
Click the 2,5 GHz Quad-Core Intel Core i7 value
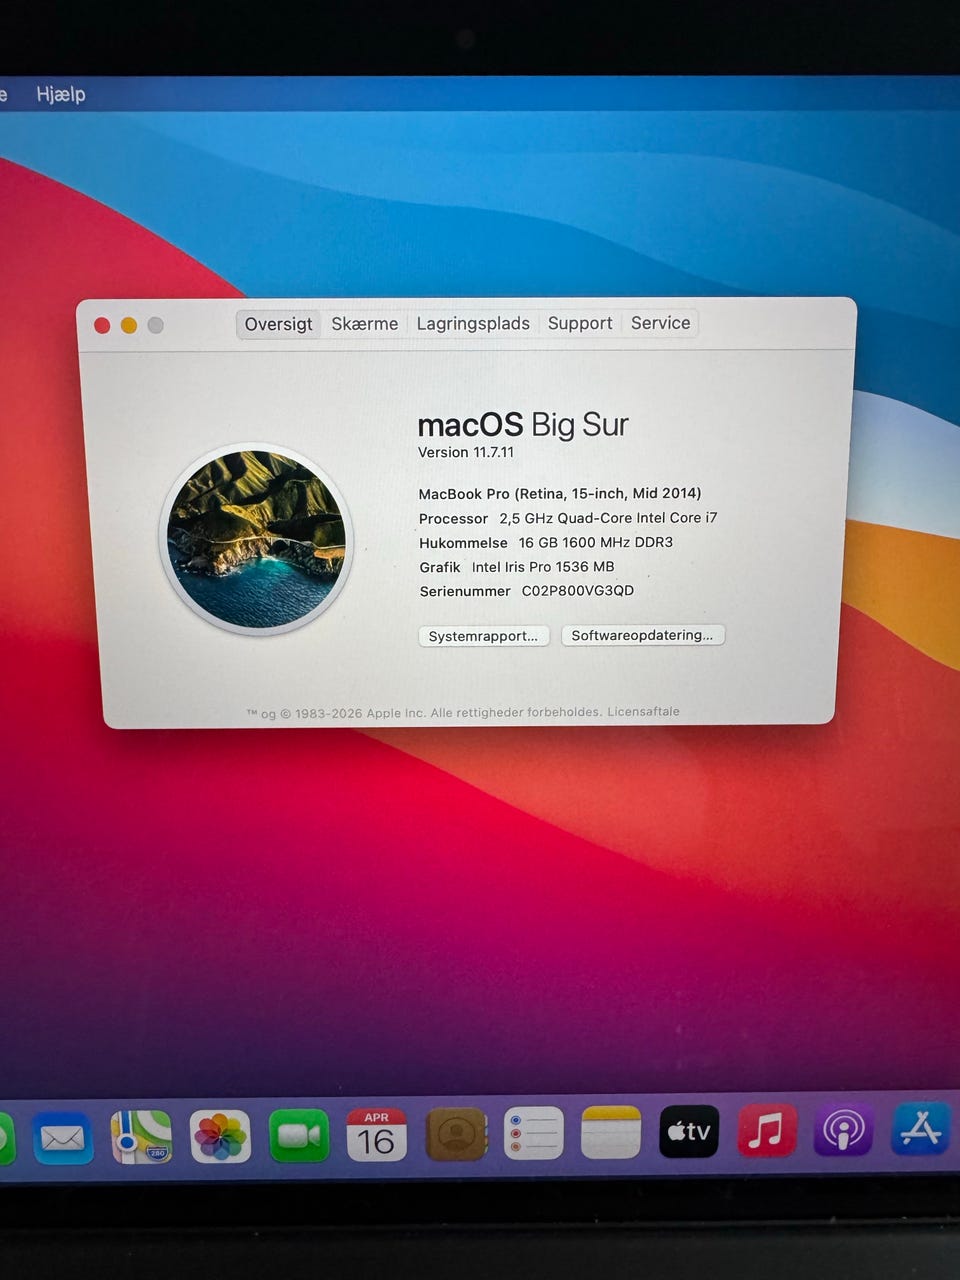click(x=608, y=518)
